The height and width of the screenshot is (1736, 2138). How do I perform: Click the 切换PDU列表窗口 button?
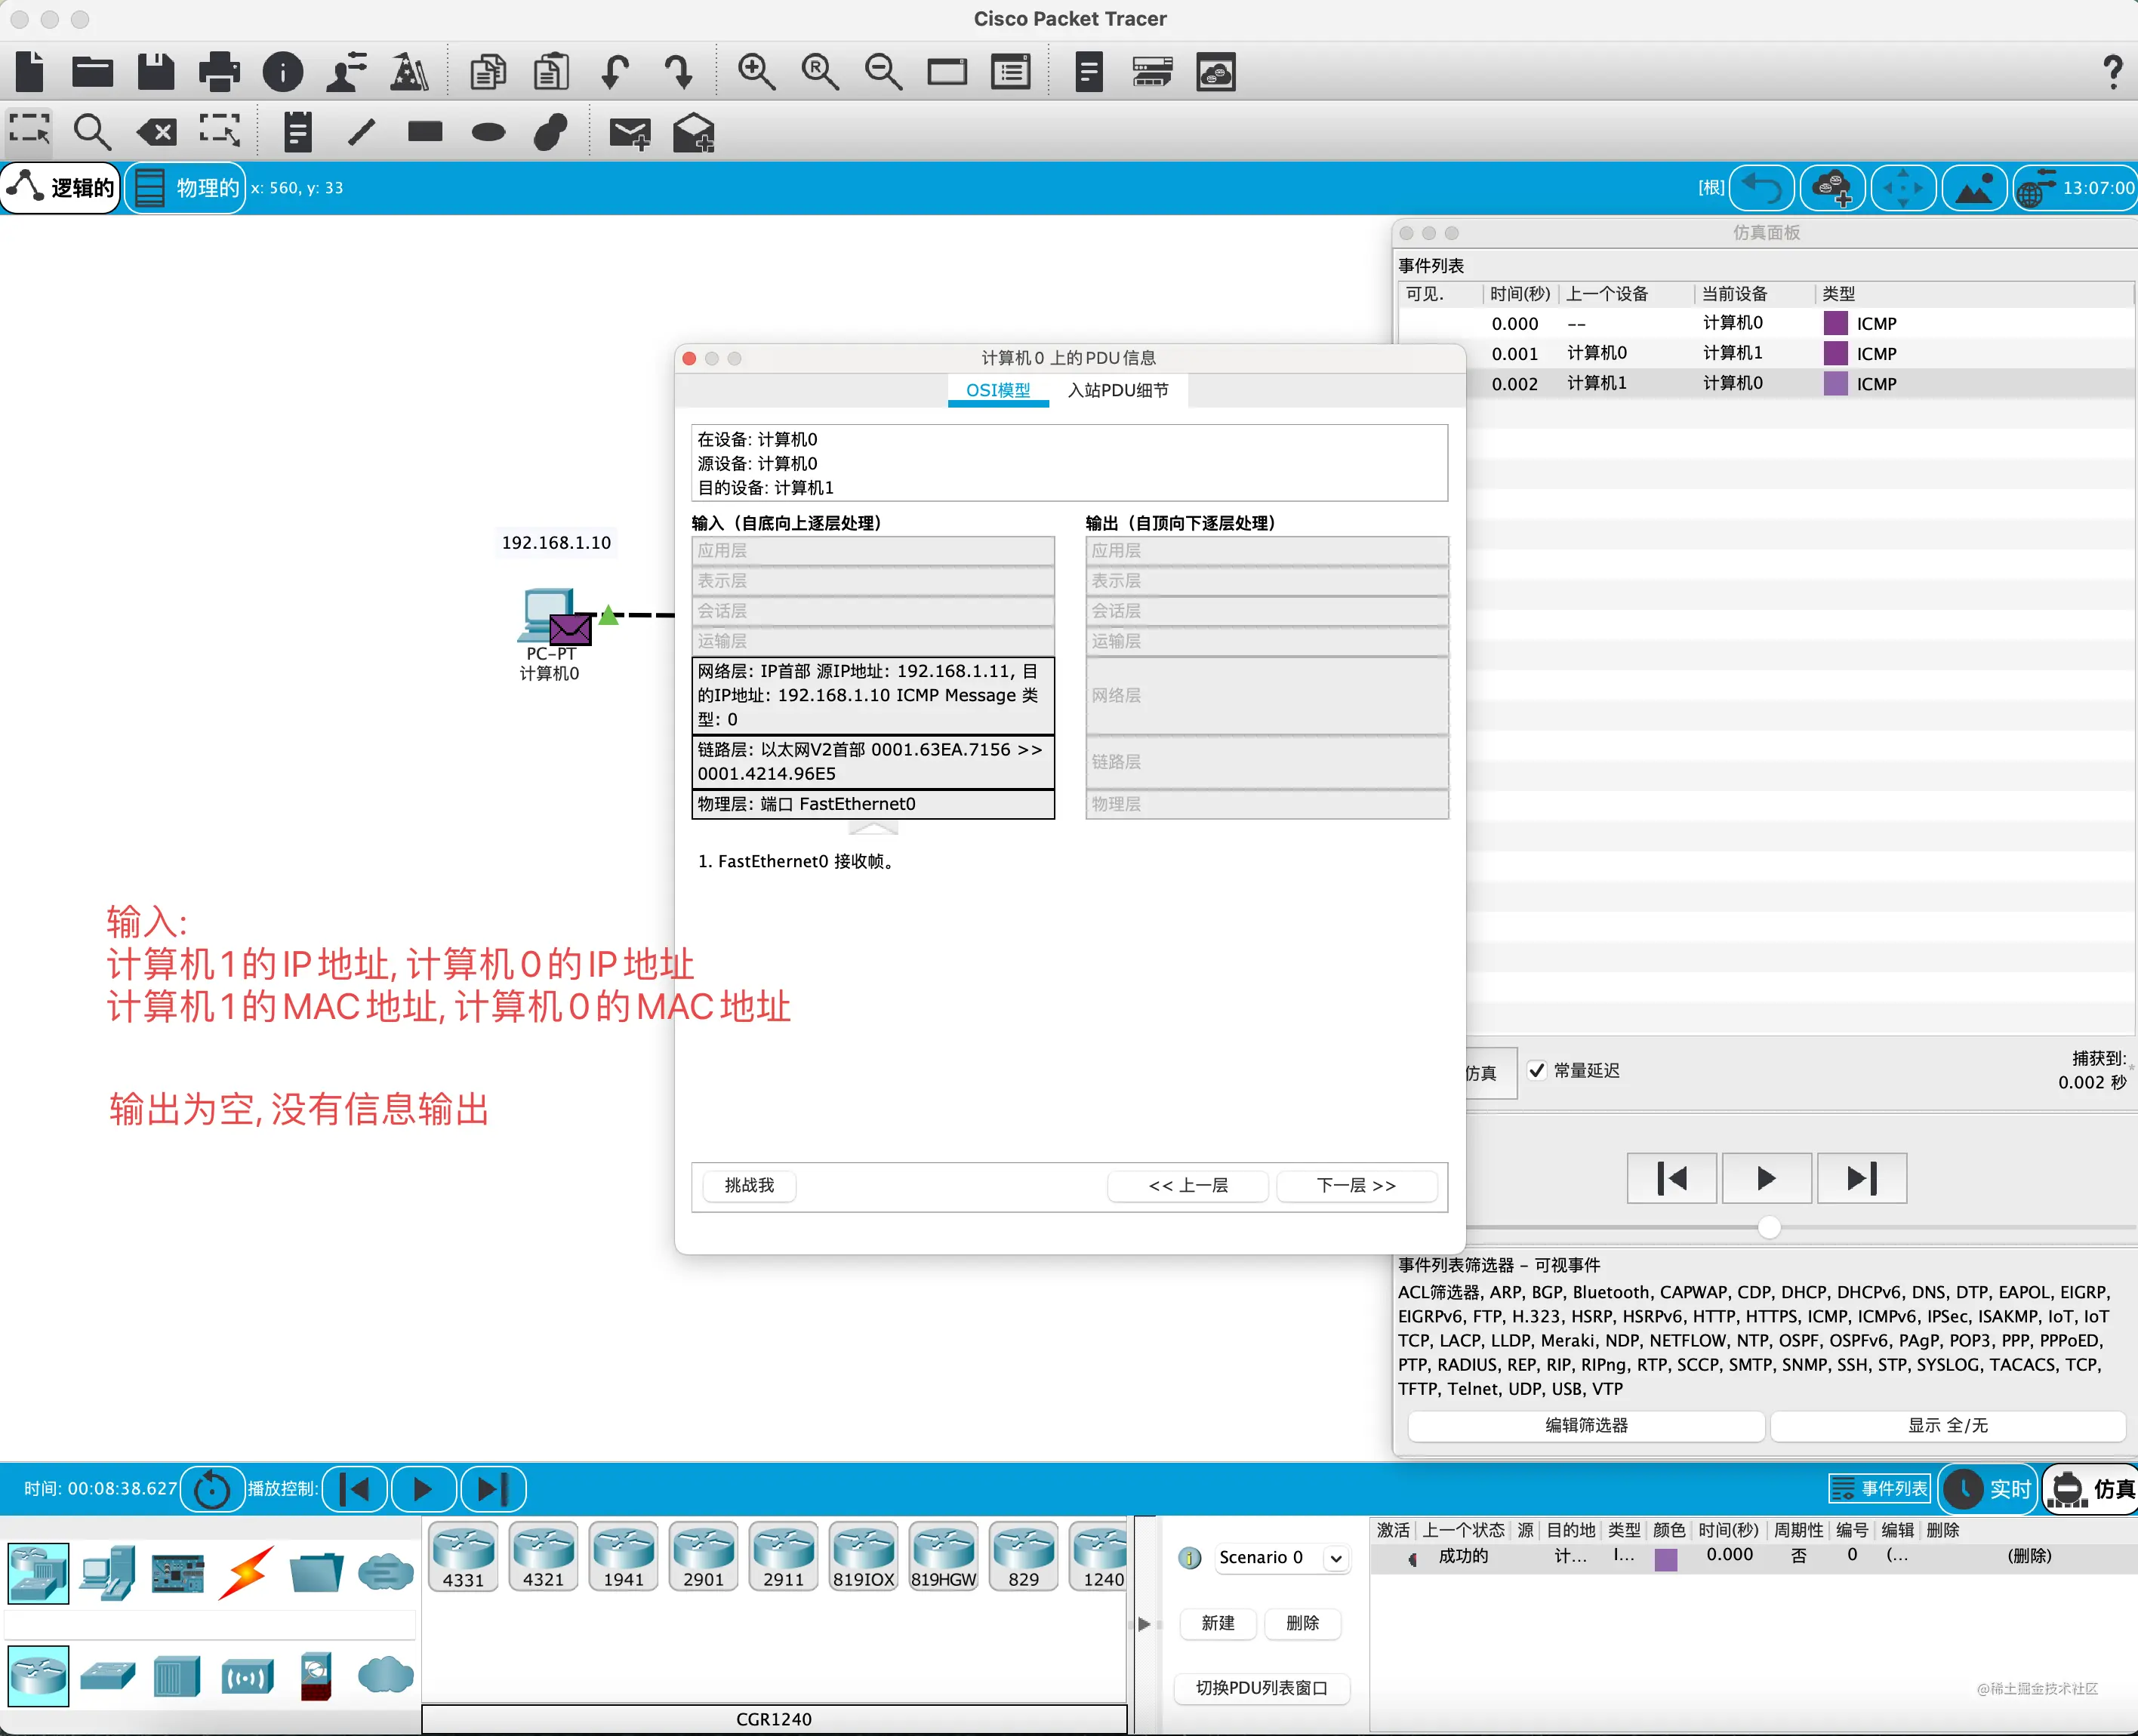tap(1261, 1688)
